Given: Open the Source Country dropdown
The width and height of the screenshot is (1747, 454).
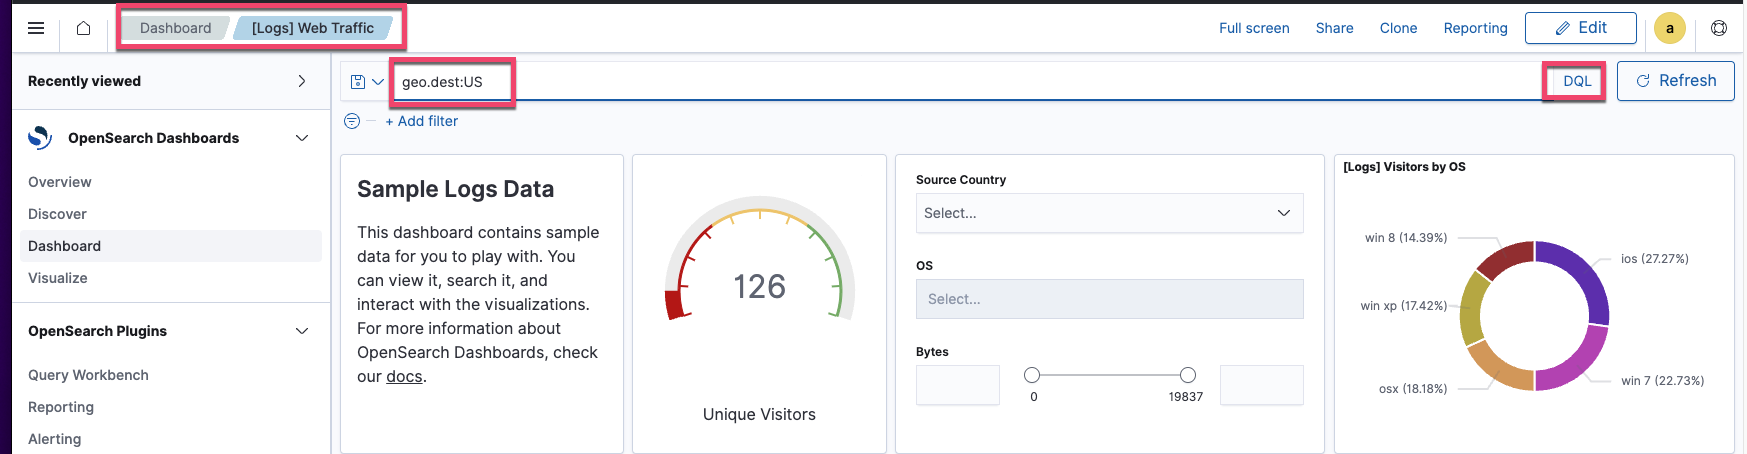Looking at the screenshot, I should point(1110,213).
